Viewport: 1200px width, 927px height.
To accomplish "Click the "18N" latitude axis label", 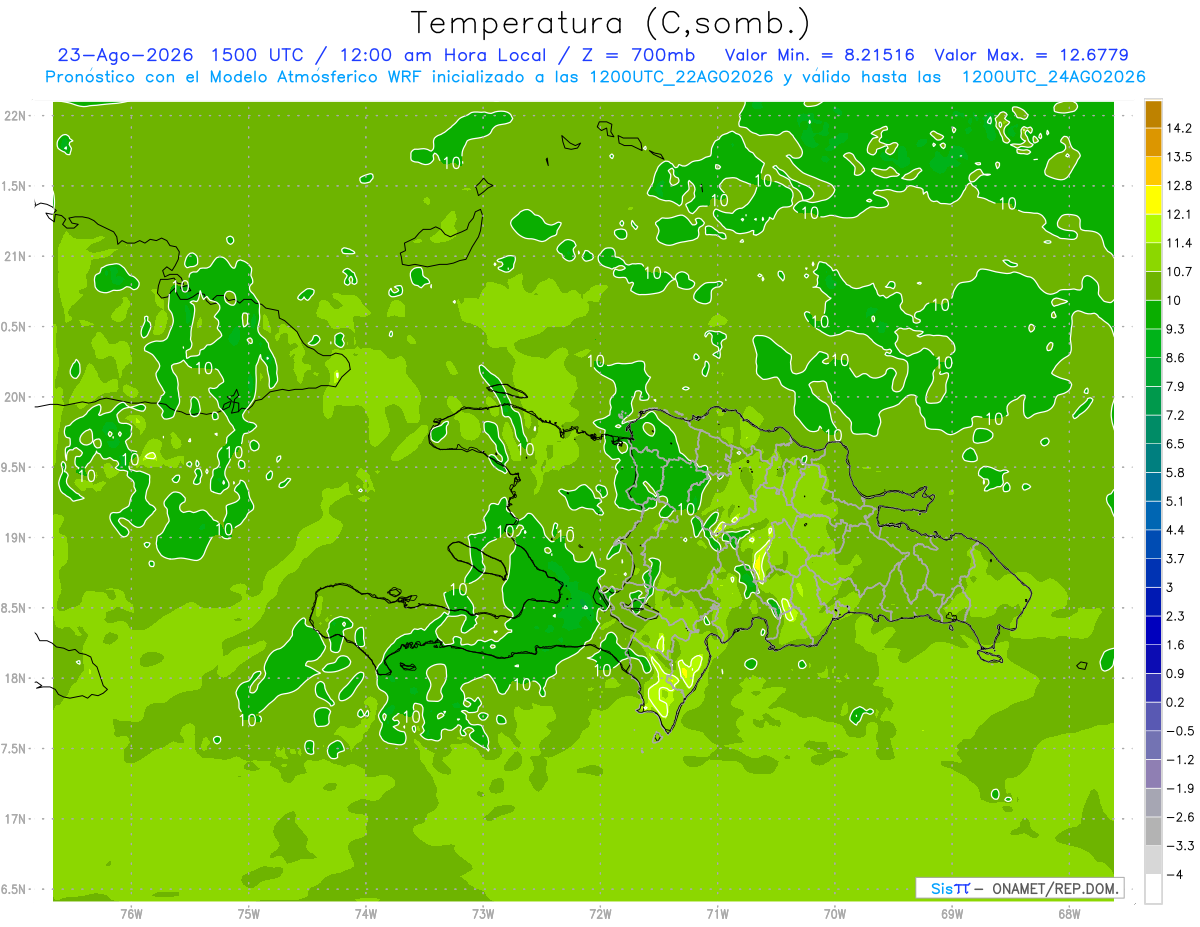I will [16, 678].
